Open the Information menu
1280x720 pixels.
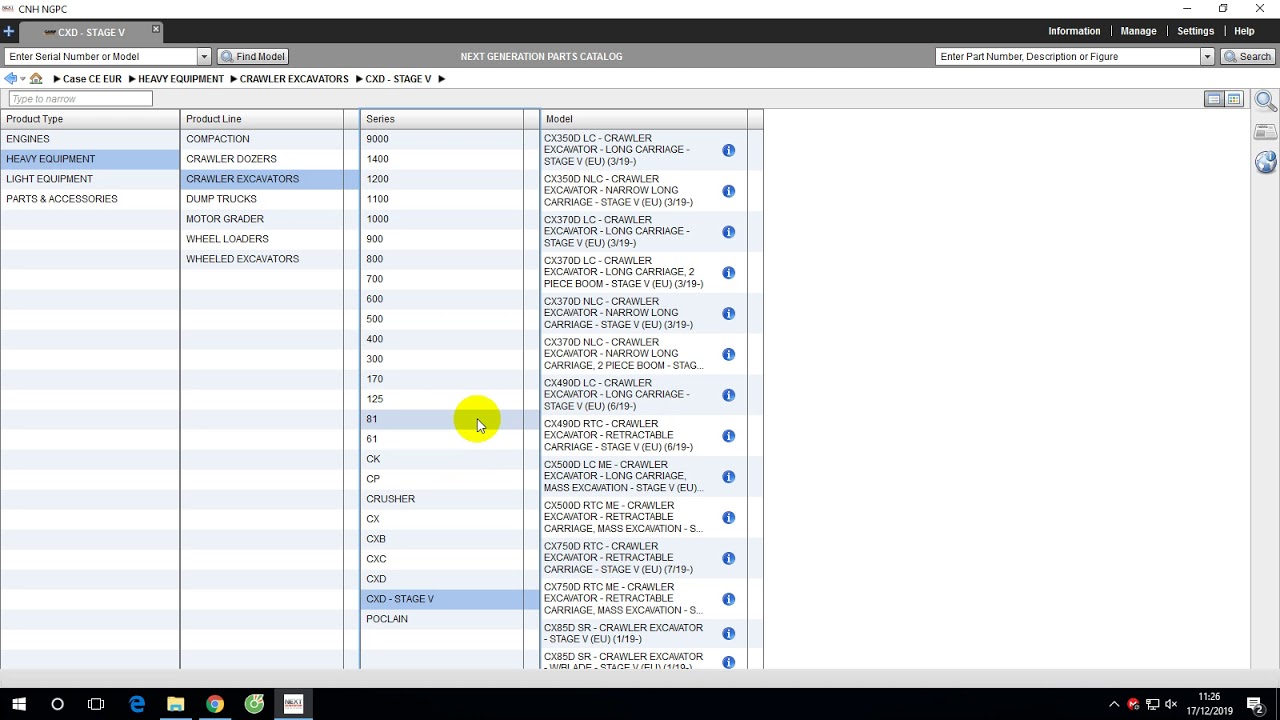[1074, 31]
